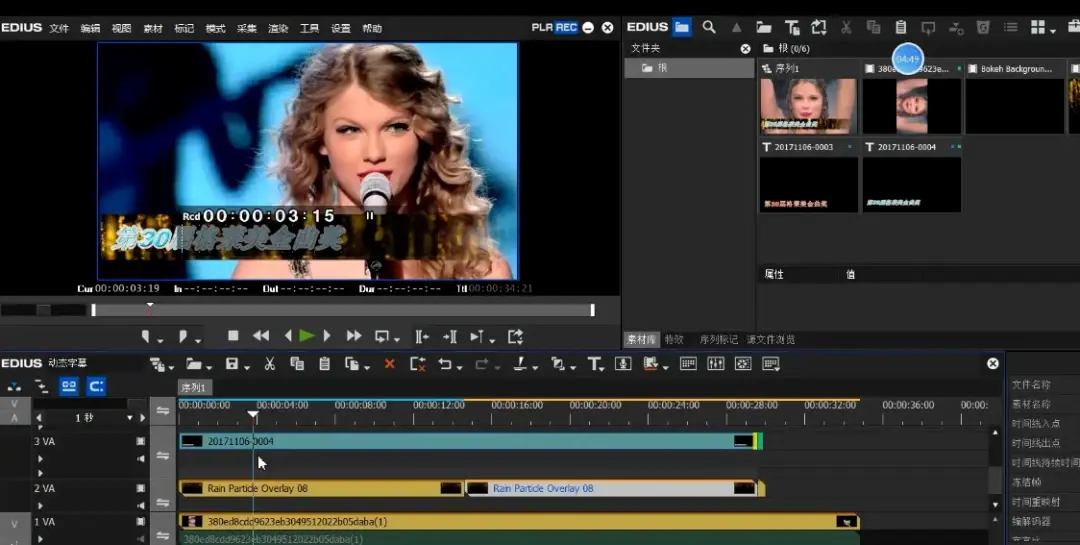Click the Rewind button in the player

pyautogui.click(x=261, y=336)
